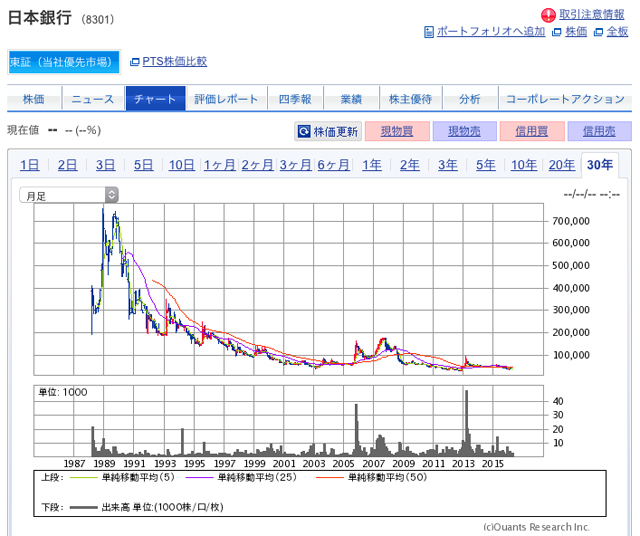Click the window icon before PTS株価比較
Image resolution: width=640 pixels, height=536 pixels.
pyautogui.click(x=135, y=62)
